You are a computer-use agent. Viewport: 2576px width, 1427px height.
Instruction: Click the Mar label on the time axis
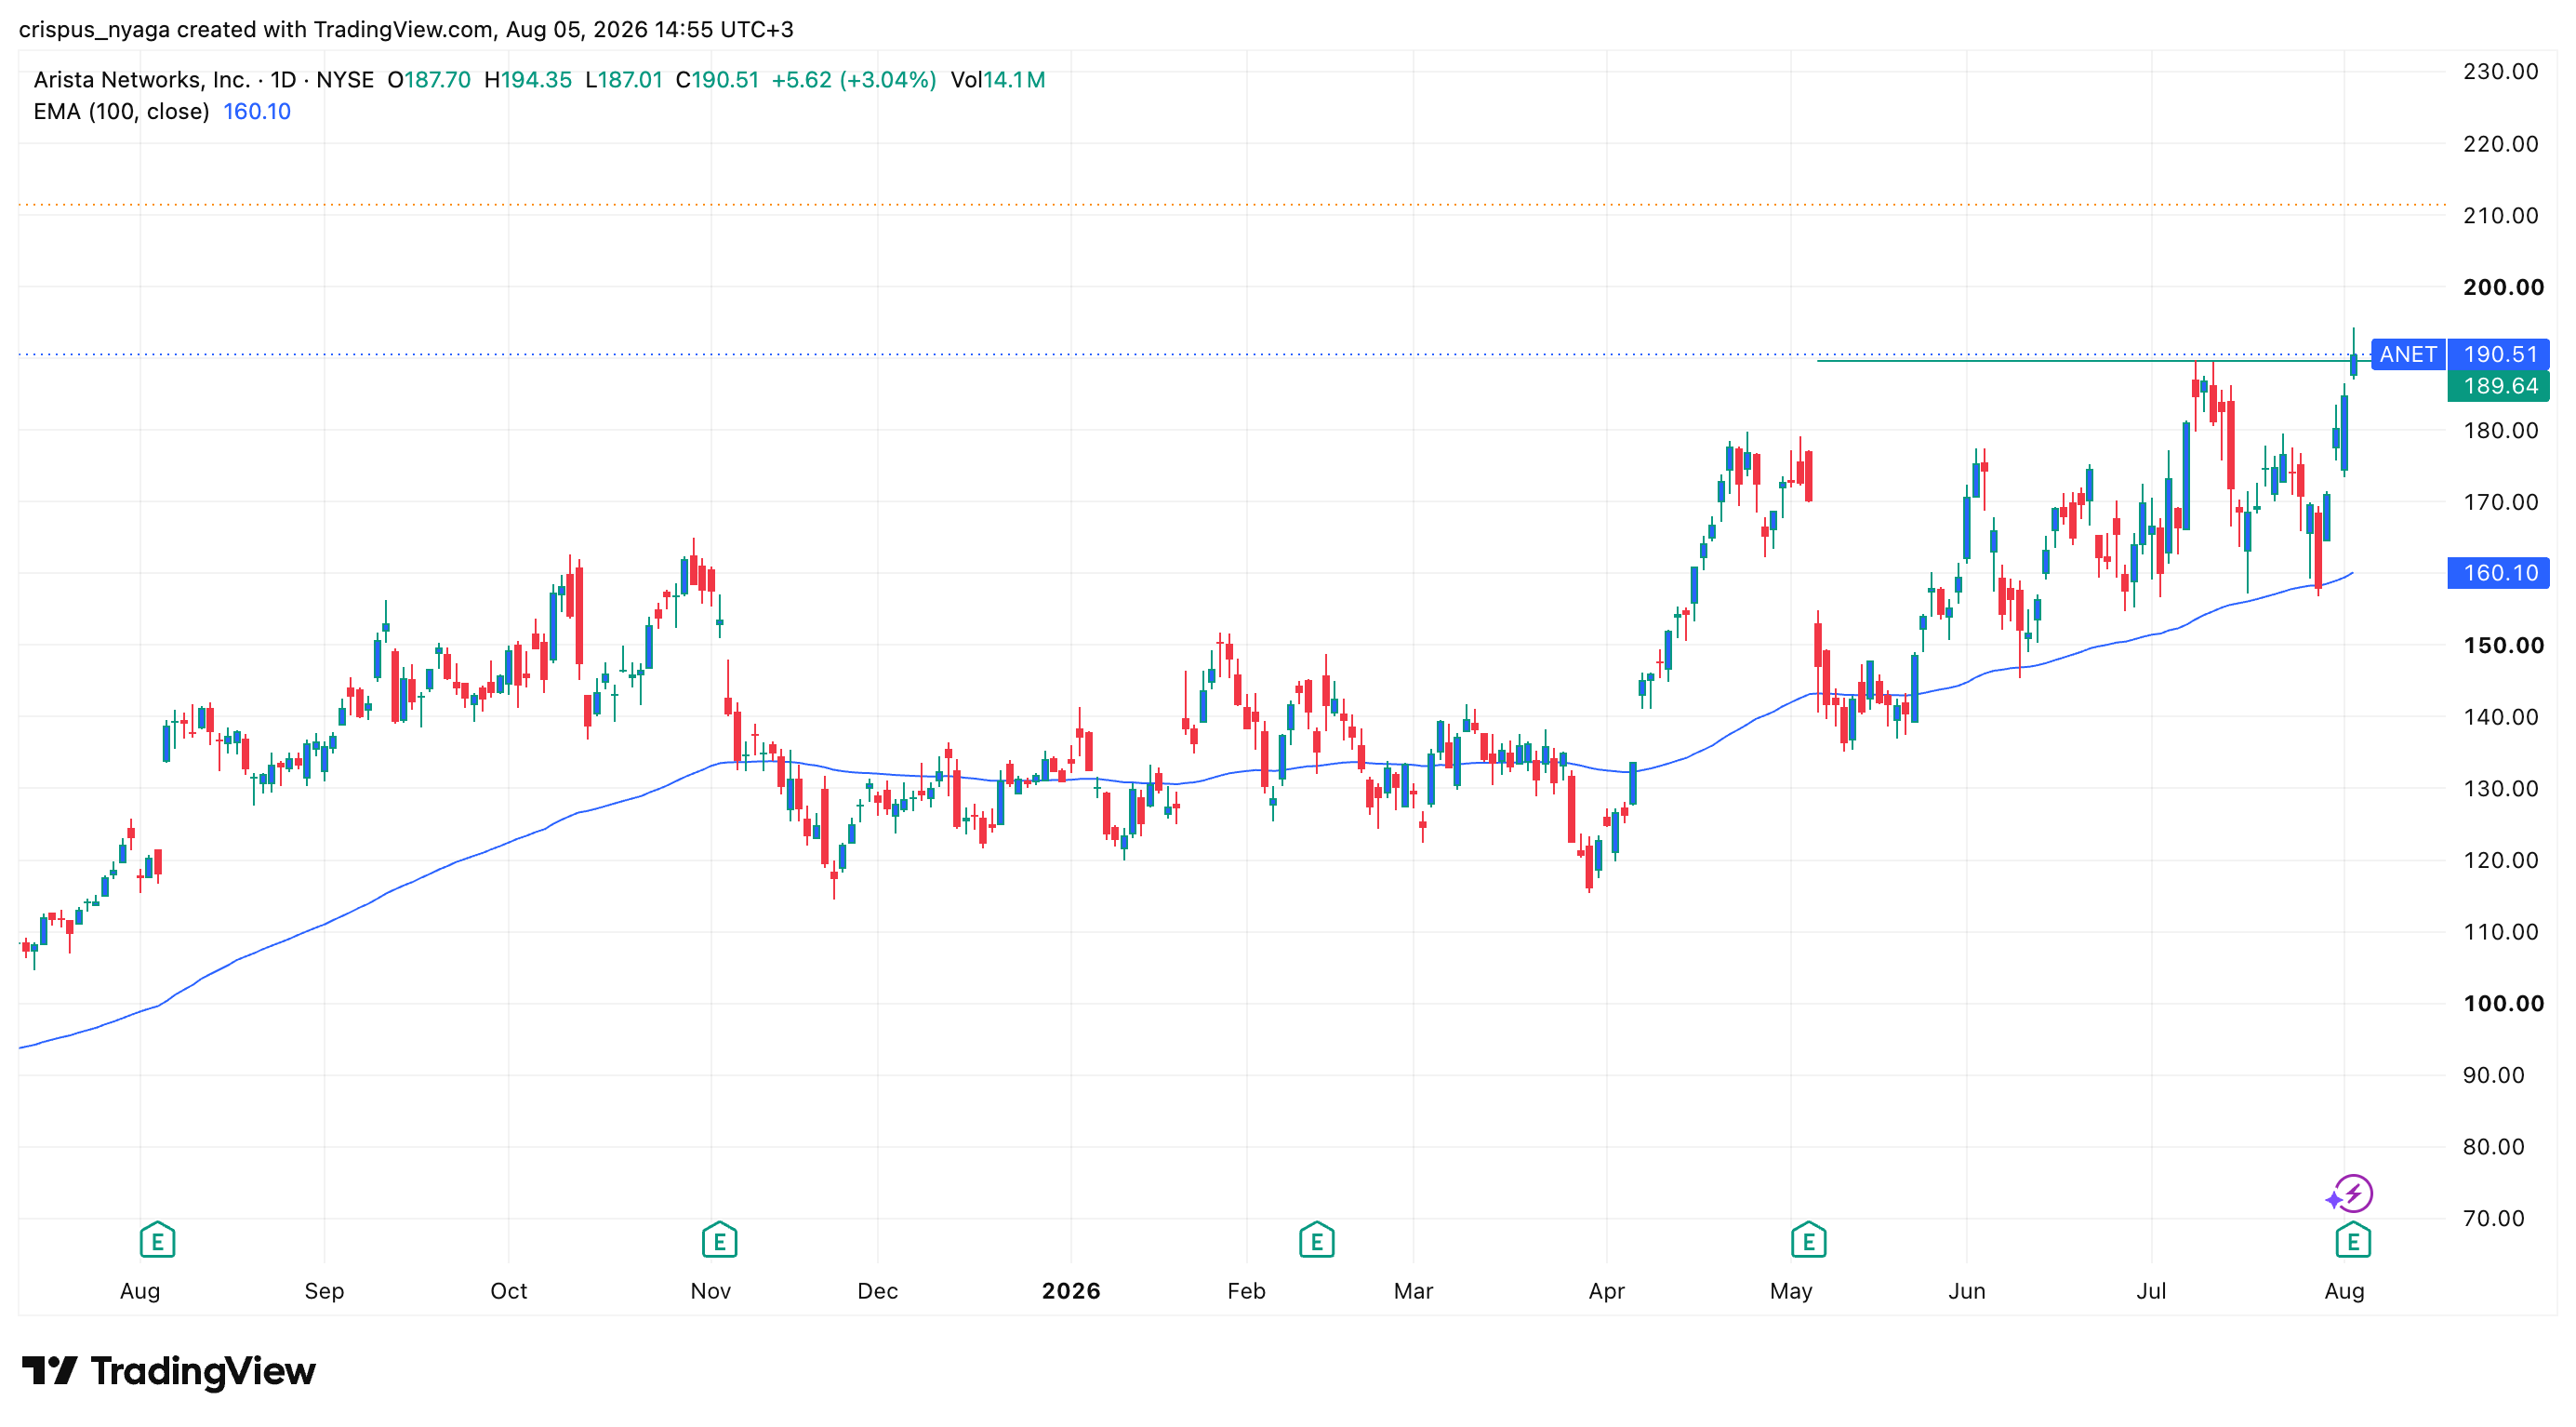1413,1291
